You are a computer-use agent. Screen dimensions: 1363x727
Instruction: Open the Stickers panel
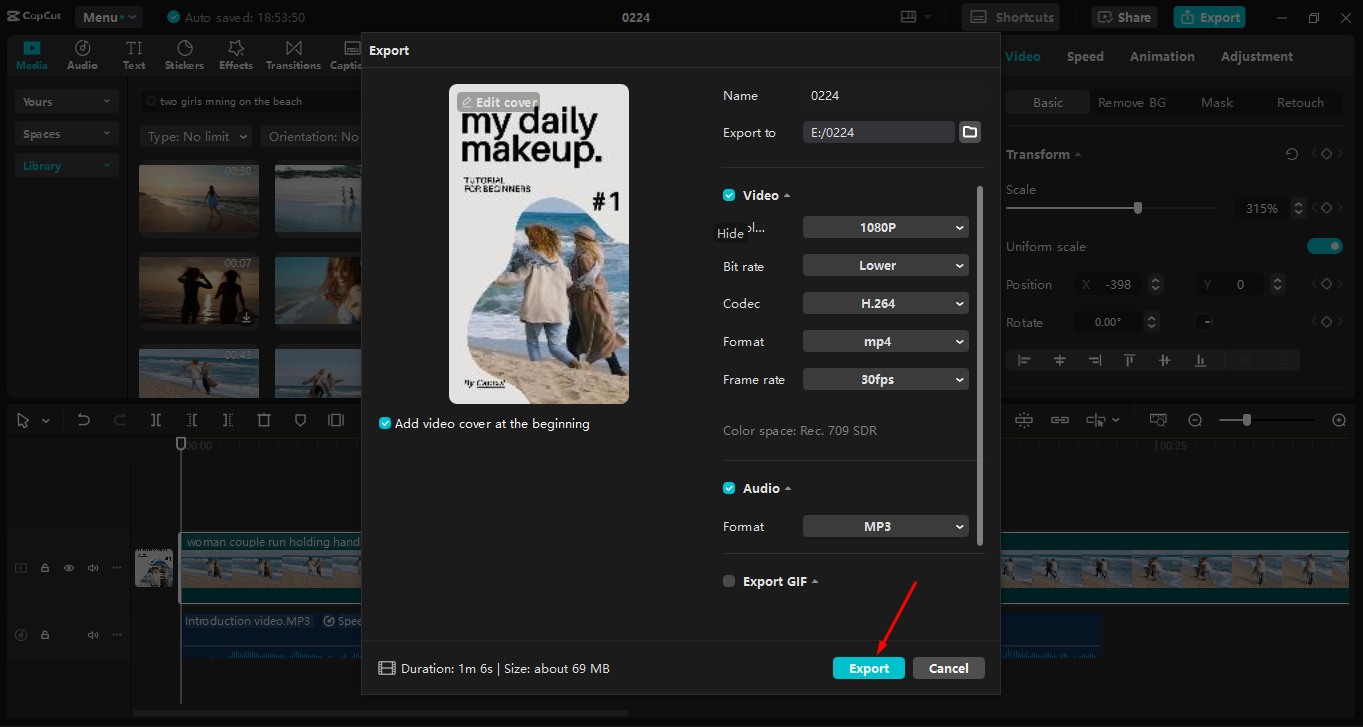pyautogui.click(x=184, y=55)
